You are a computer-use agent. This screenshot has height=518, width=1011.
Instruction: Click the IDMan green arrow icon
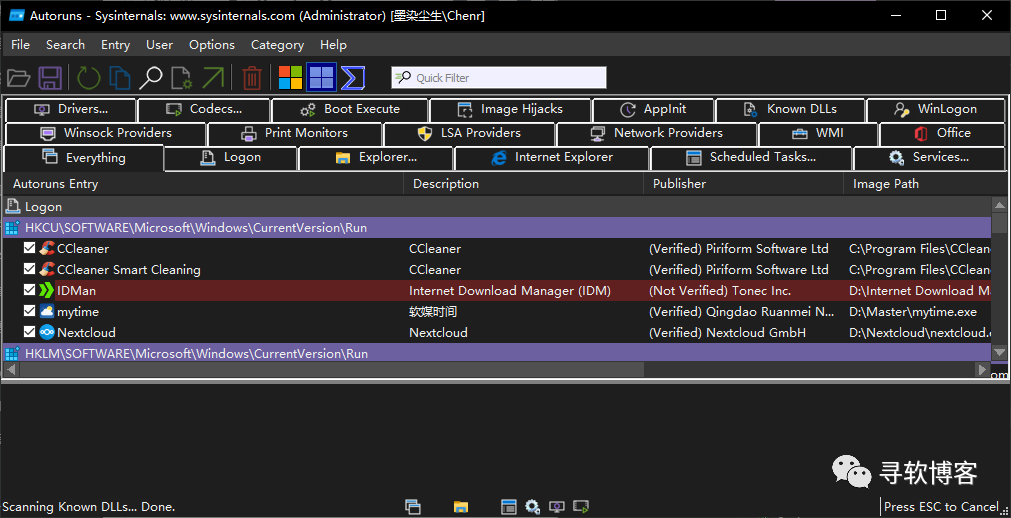pyautogui.click(x=47, y=290)
